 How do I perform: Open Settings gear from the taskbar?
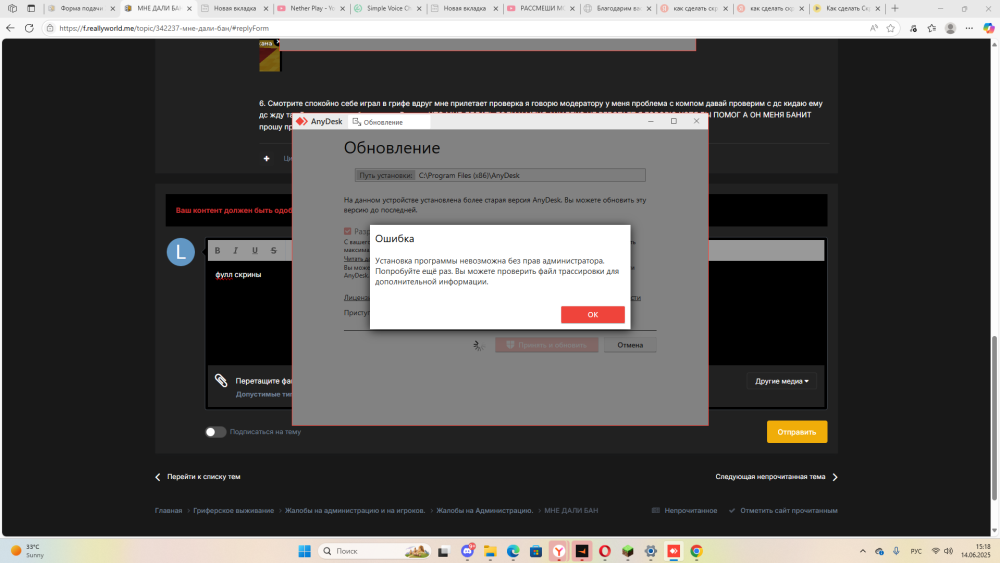[x=651, y=551]
